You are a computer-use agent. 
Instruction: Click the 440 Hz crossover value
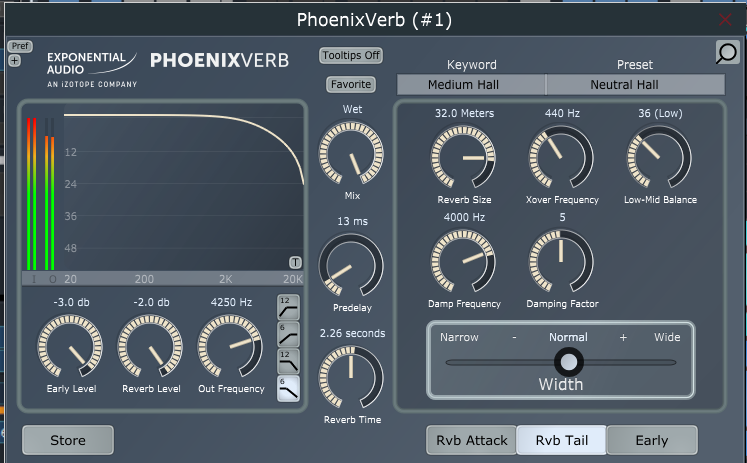[x=563, y=113]
